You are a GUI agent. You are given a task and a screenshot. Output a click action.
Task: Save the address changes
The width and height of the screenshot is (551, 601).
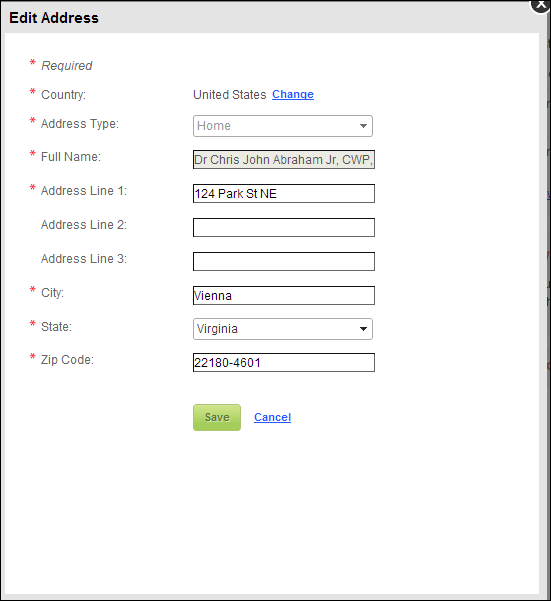(217, 417)
